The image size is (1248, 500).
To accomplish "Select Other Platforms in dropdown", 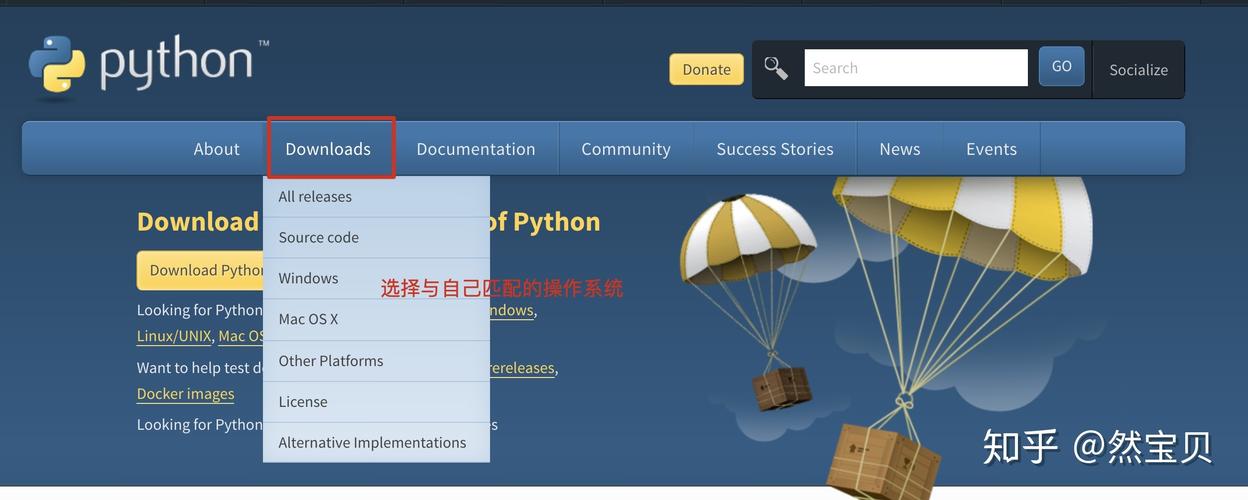I will [376, 361].
